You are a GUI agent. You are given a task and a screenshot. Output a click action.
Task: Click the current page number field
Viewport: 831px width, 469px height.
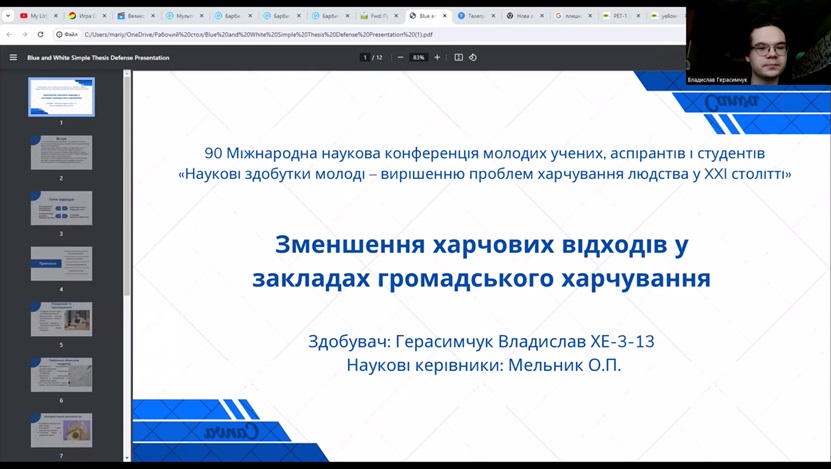pos(365,57)
